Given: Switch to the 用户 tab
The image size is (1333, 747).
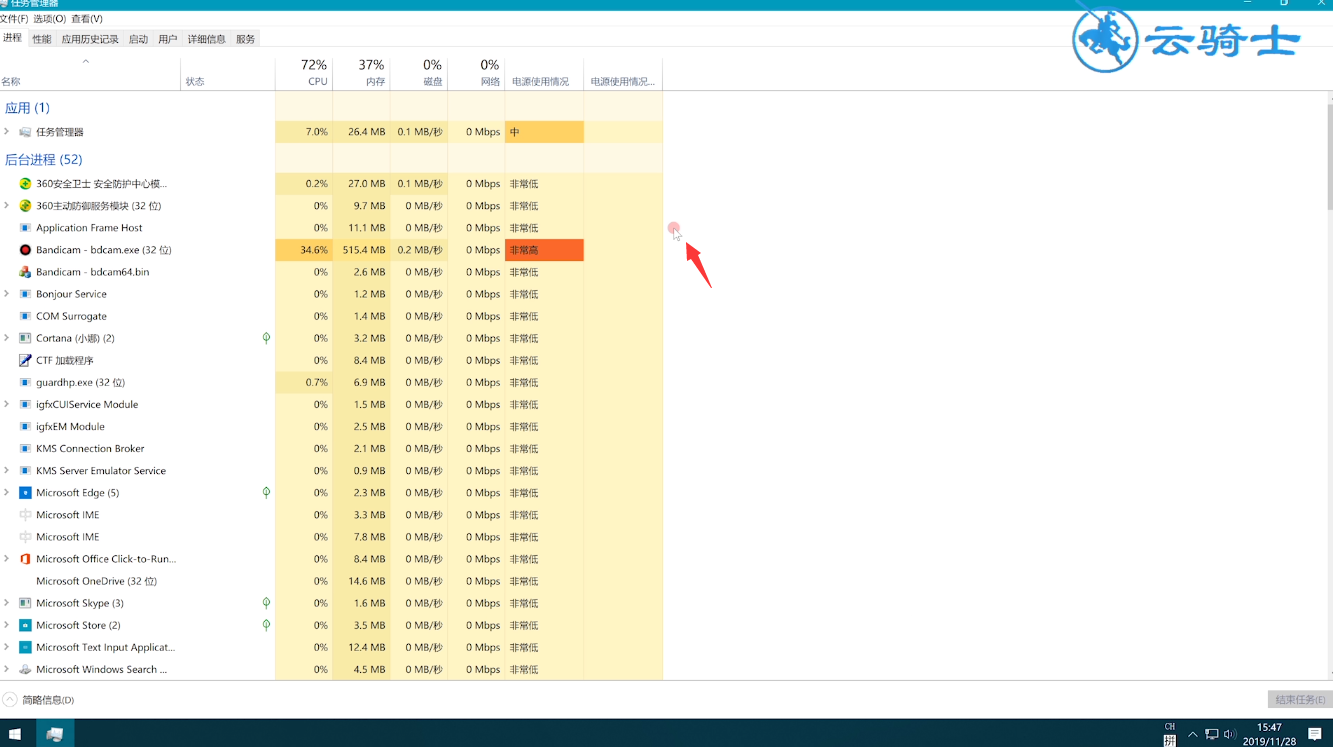Looking at the screenshot, I should (168, 39).
